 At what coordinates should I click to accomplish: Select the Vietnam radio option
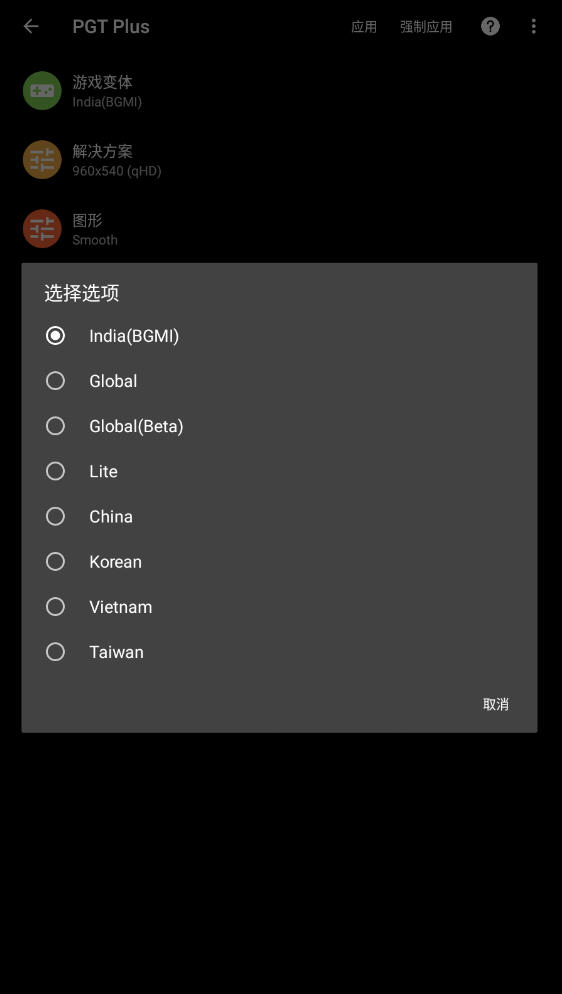click(56, 607)
